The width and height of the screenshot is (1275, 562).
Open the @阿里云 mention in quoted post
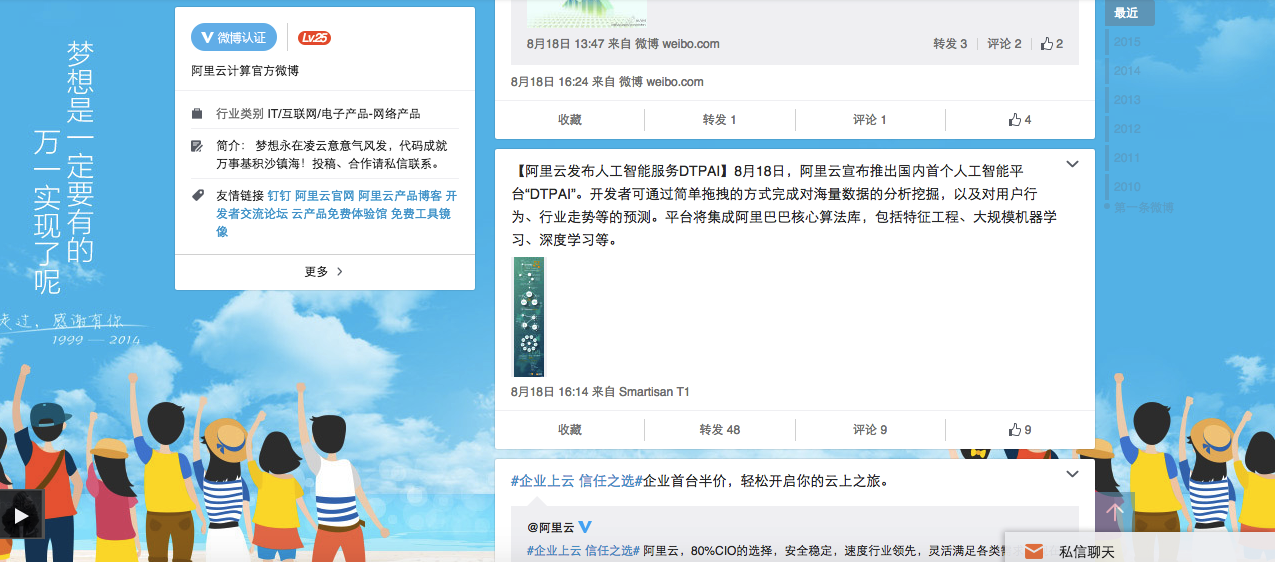point(551,527)
